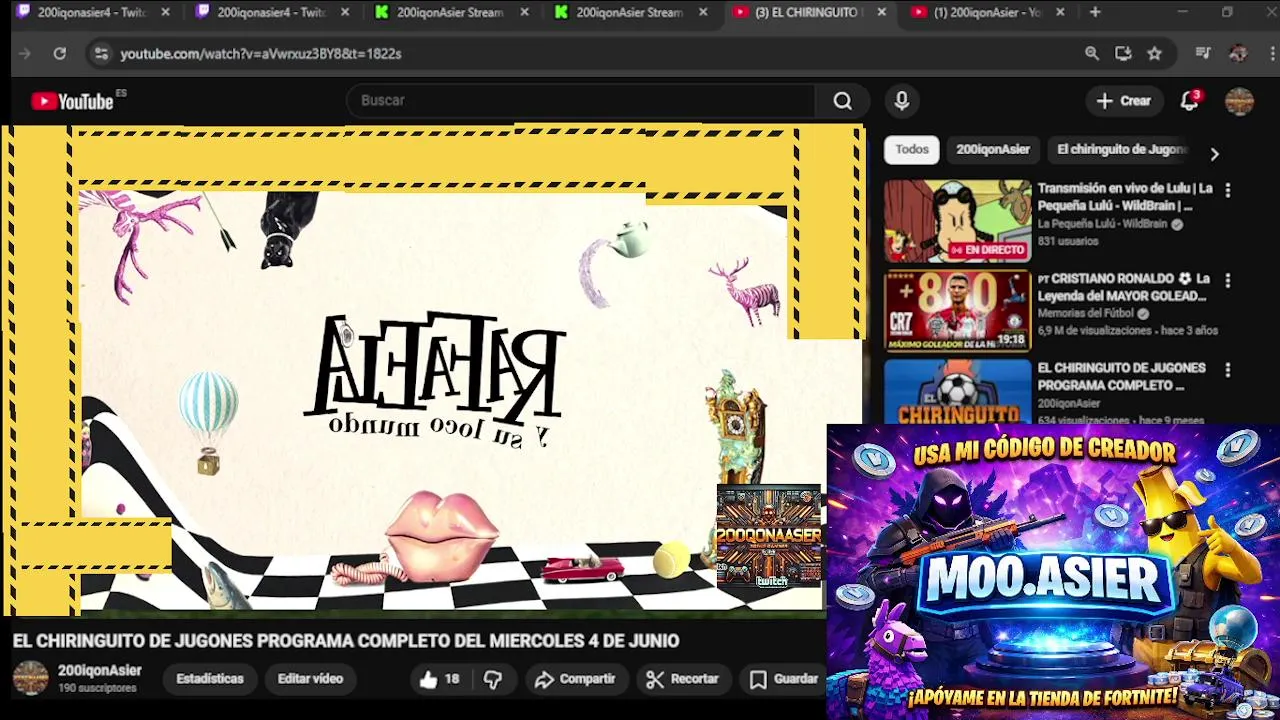Open the Estadísticas button
Screen dimensions: 1280x720
click(x=209, y=679)
